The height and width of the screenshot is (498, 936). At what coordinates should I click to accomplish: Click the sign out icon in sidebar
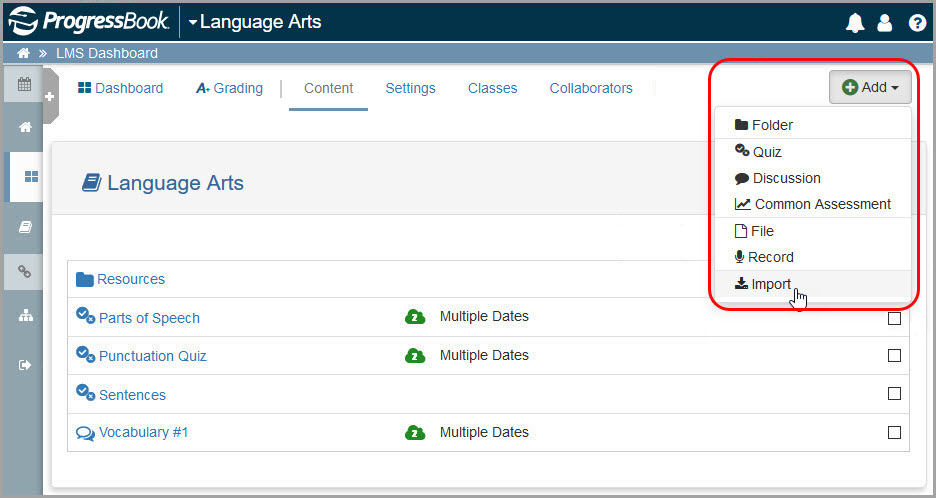point(25,365)
